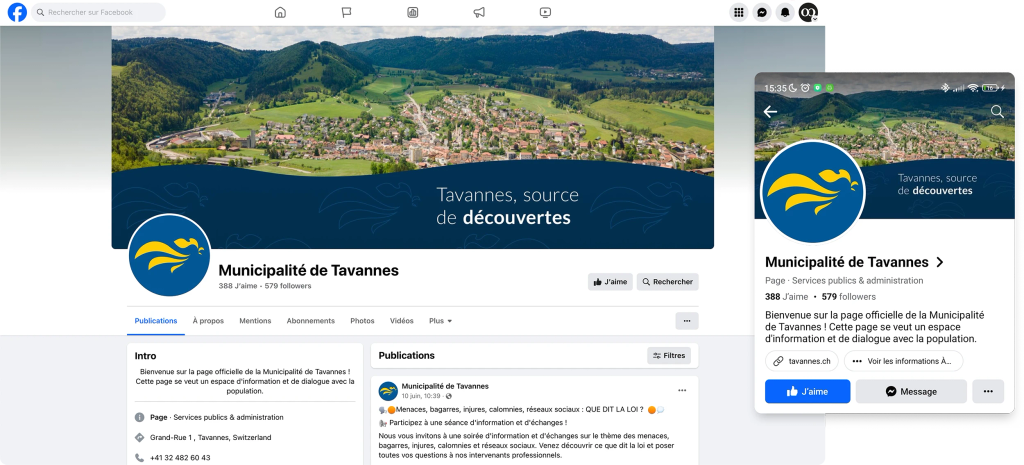
Task: Switch to the Abonnements tab
Action: (311, 321)
